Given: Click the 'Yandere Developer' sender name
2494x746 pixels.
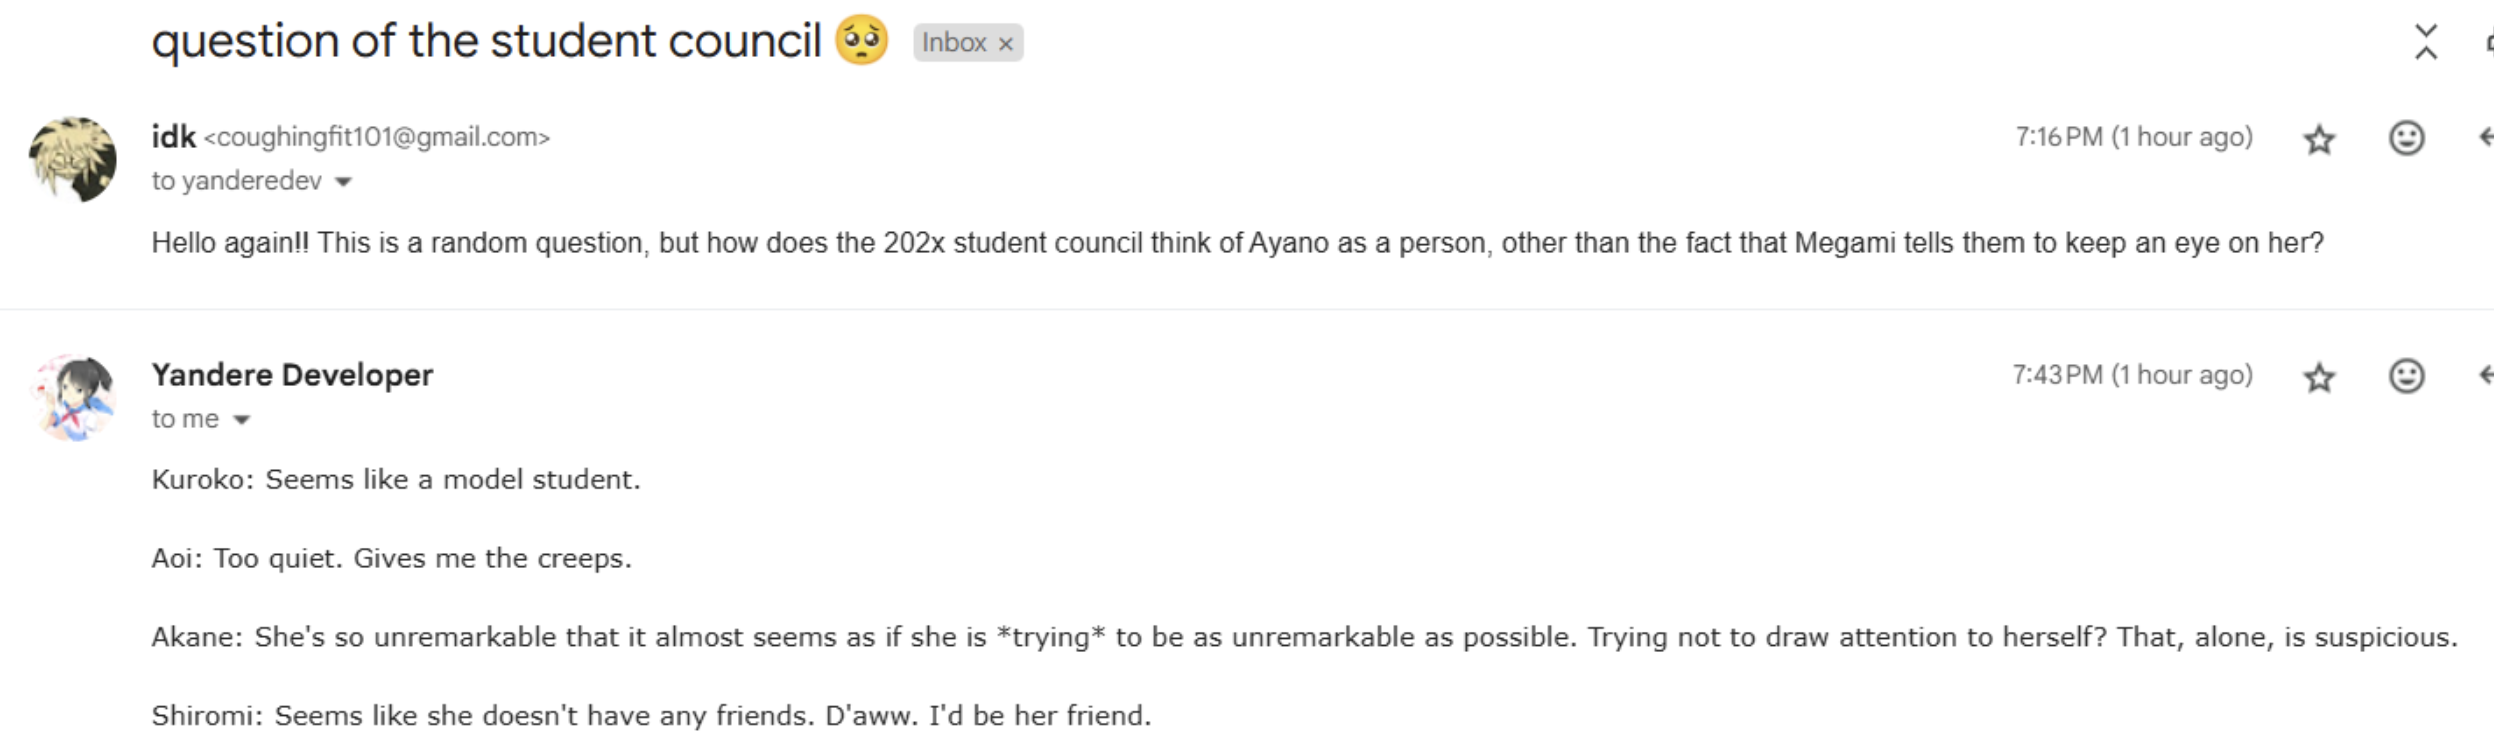Looking at the screenshot, I should click(x=292, y=375).
